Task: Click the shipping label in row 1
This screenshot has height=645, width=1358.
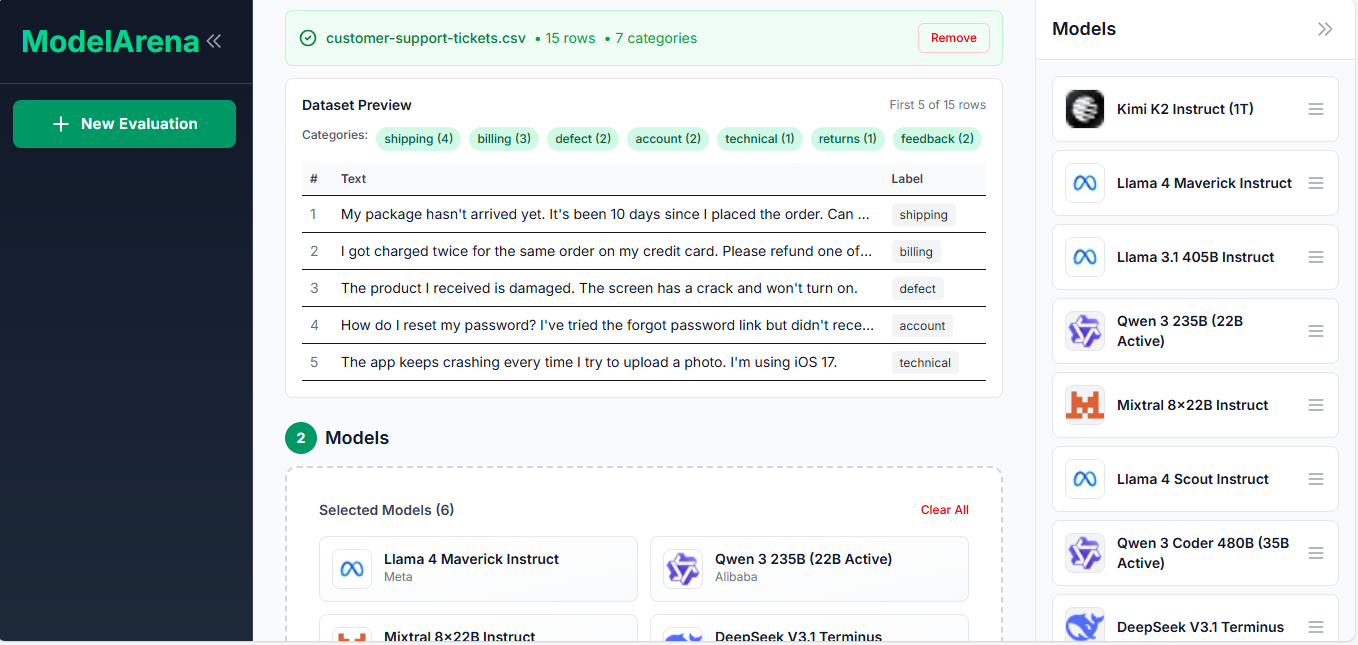Action: click(923, 215)
